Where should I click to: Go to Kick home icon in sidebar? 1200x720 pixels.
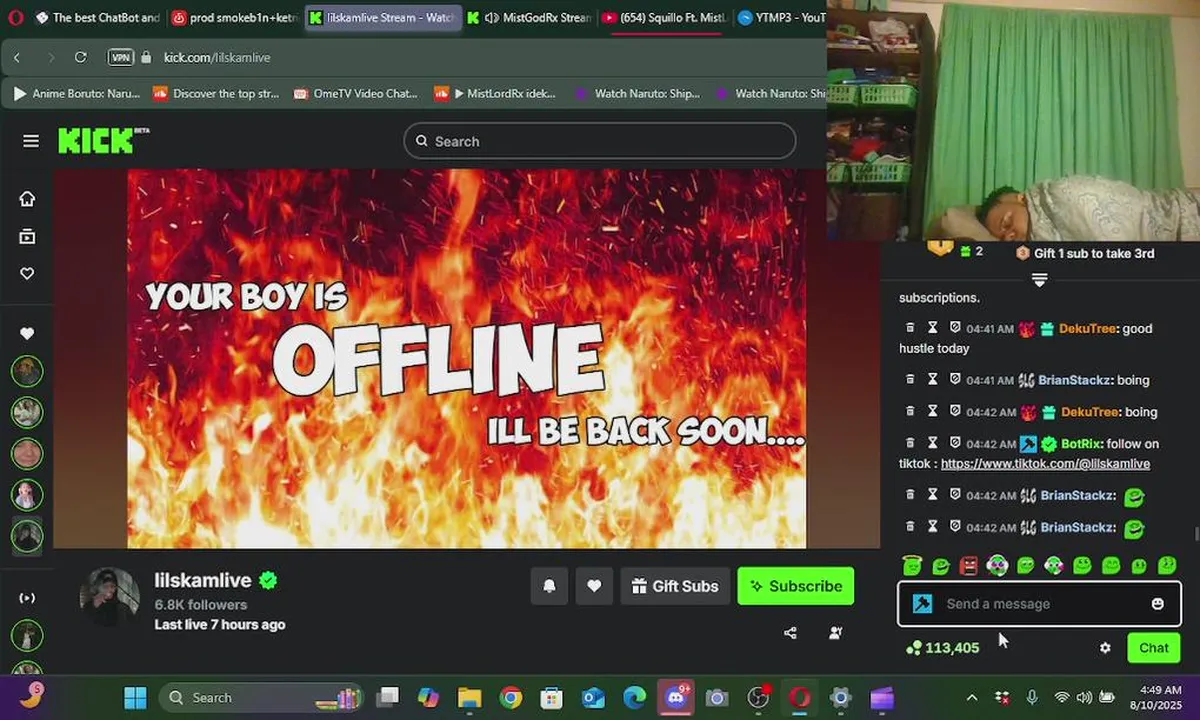(x=27, y=198)
